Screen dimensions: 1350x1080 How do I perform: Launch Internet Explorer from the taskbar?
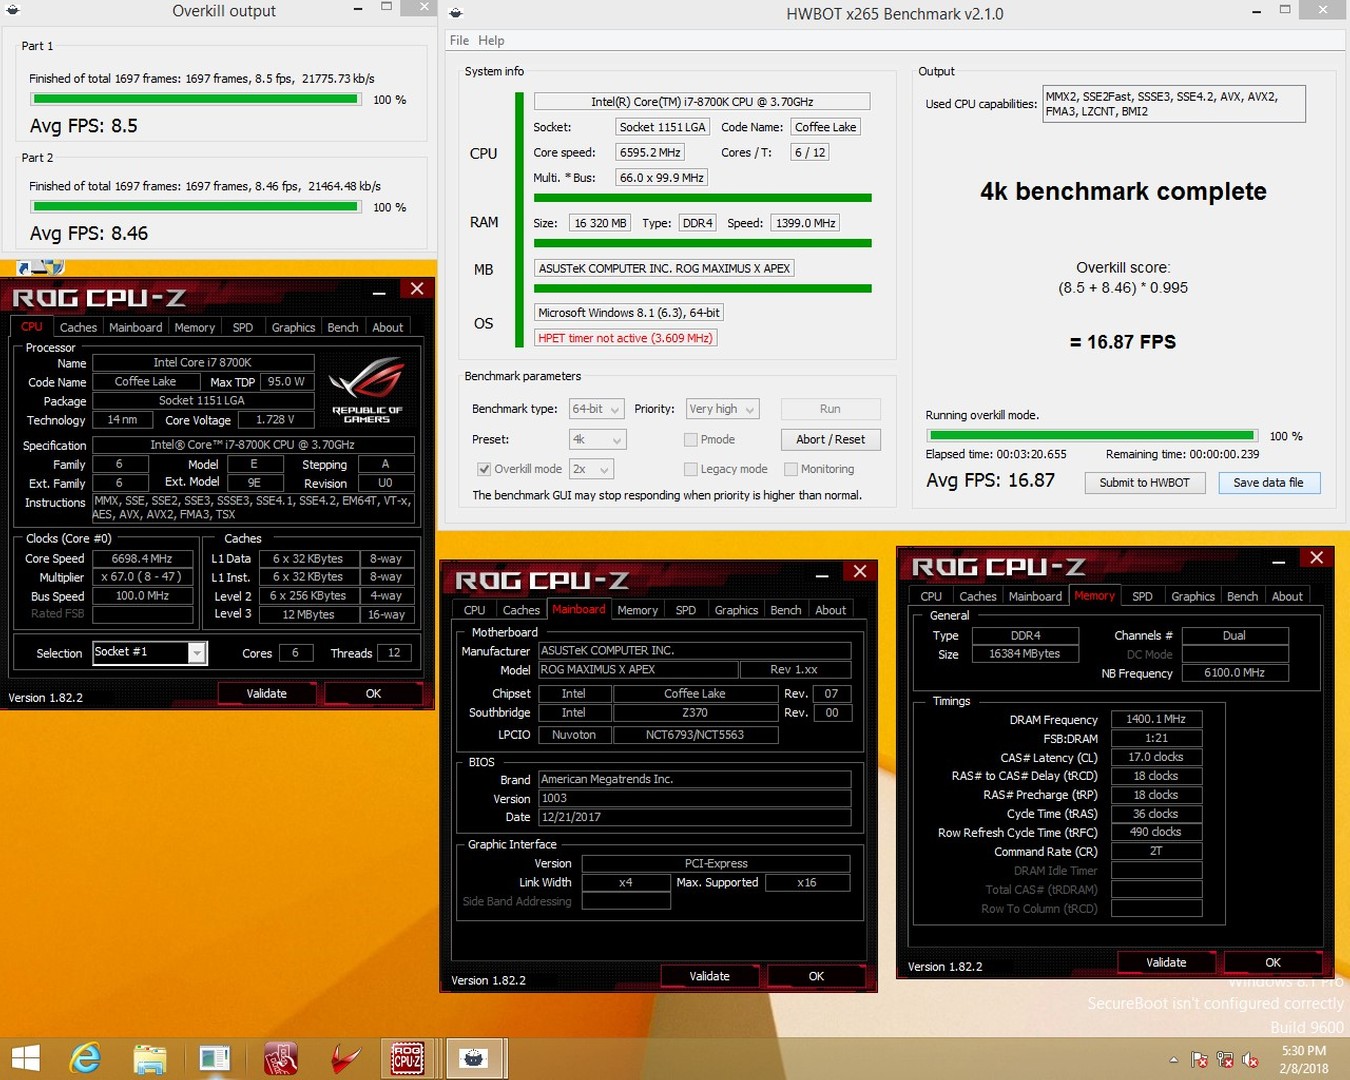pos(85,1058)
